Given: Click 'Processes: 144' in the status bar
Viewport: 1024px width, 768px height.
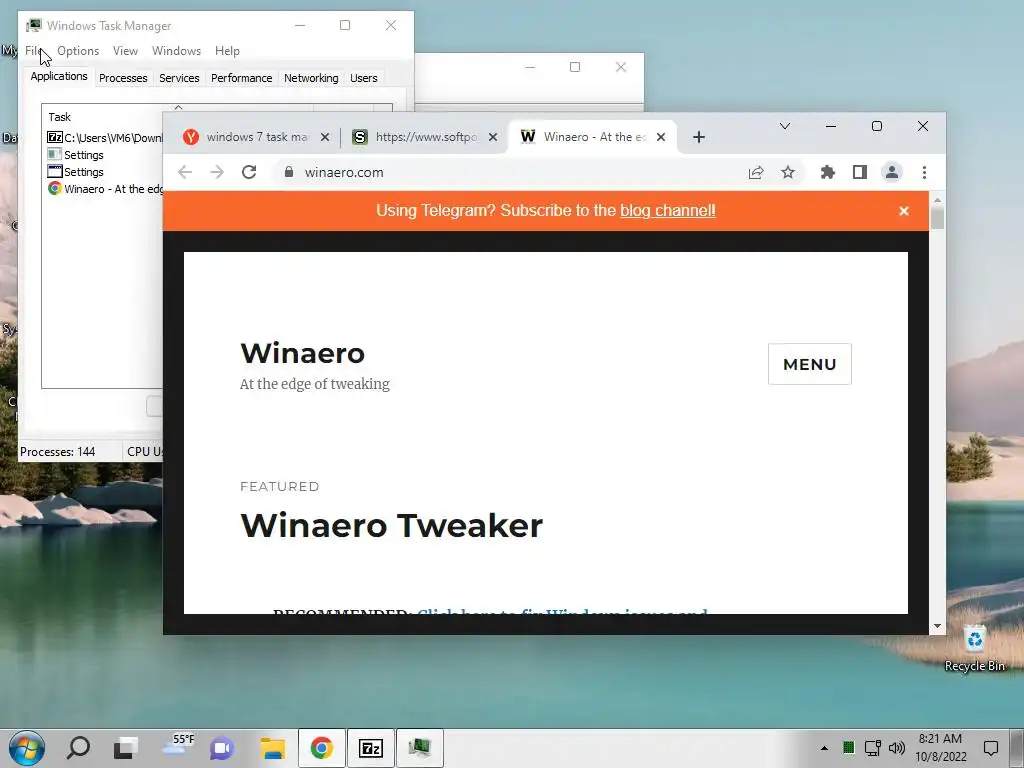Looking at the screenshot, I should [57, 452].
